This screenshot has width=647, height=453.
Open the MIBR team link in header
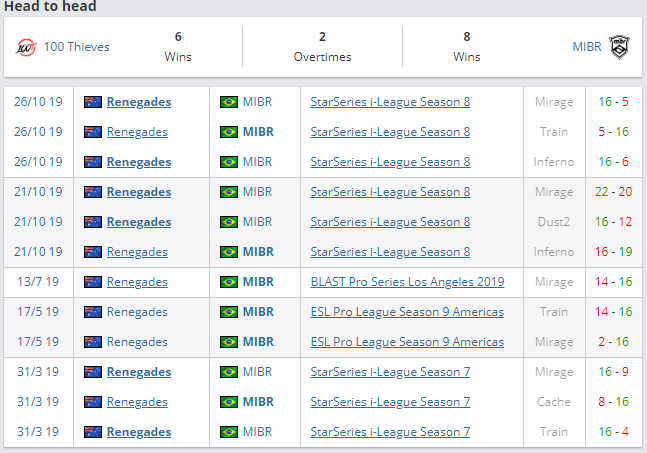pyautogui.click(x=587, y=47)
